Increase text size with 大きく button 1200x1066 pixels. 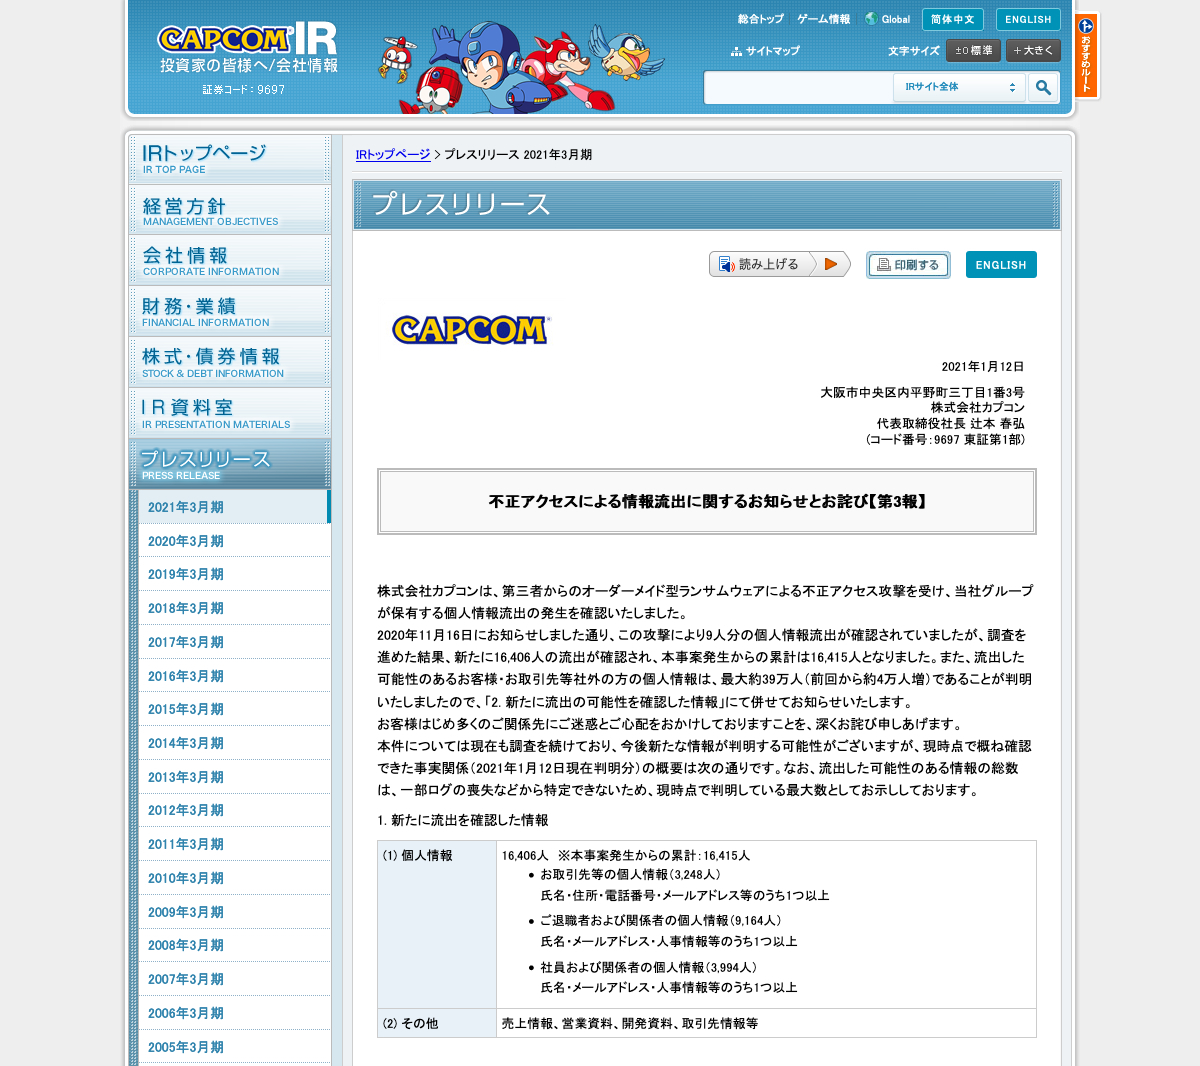(x=1033, y=50)
